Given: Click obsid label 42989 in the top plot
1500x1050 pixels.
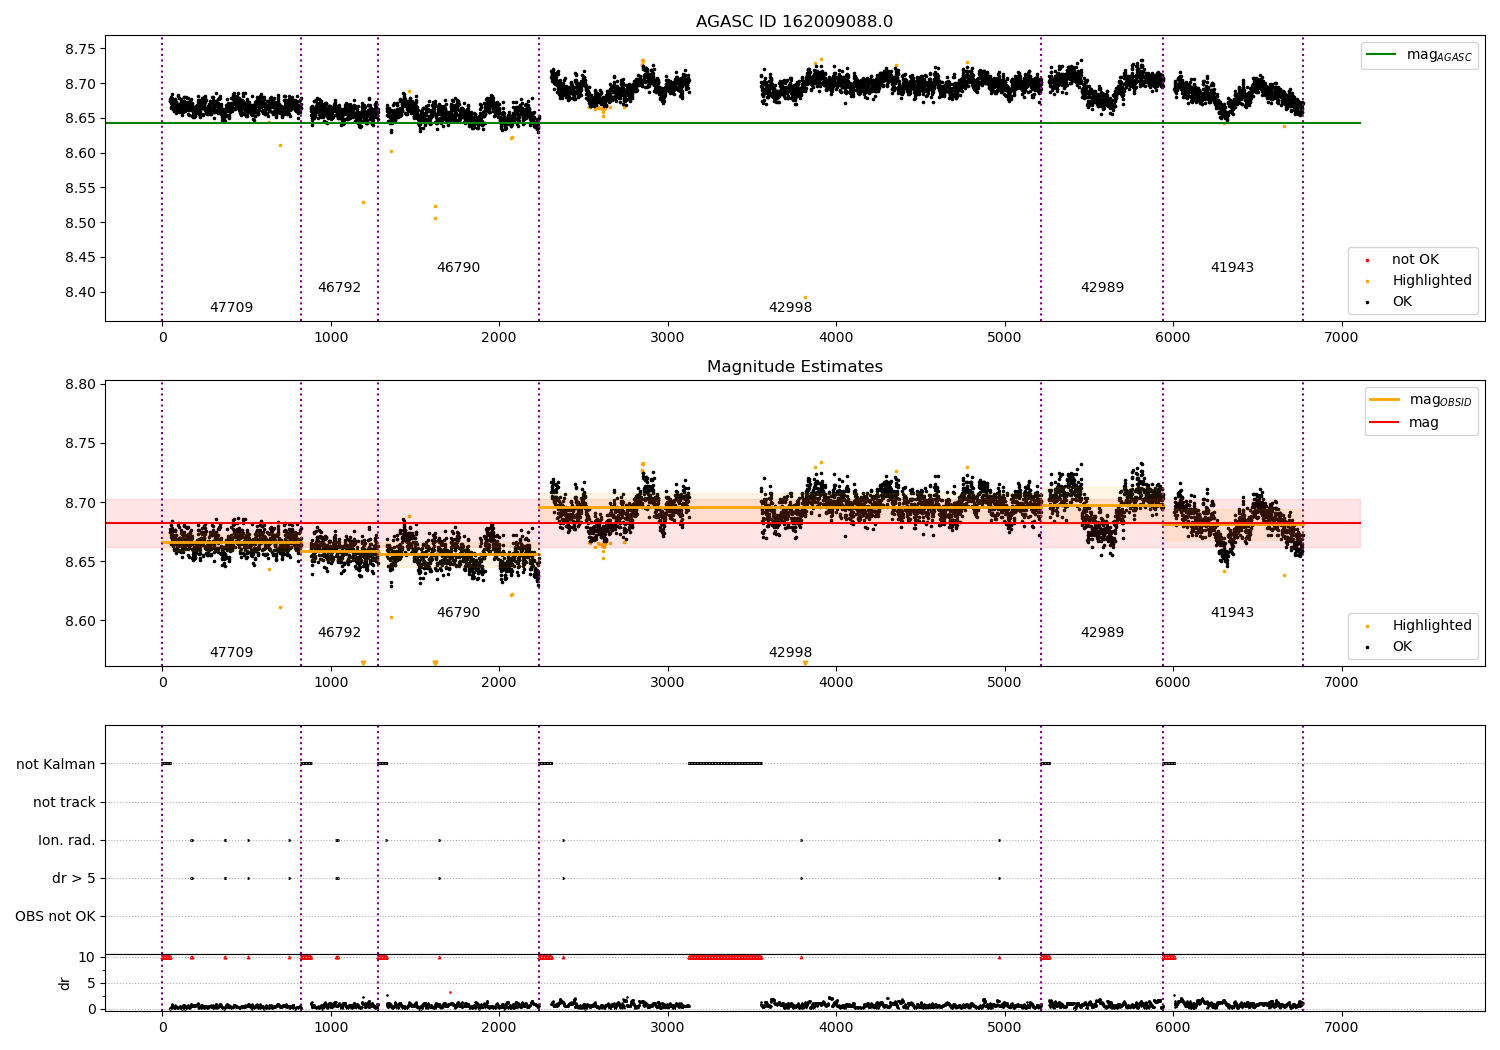Looking at the screenshot, I should click(x=1102, y=287).
